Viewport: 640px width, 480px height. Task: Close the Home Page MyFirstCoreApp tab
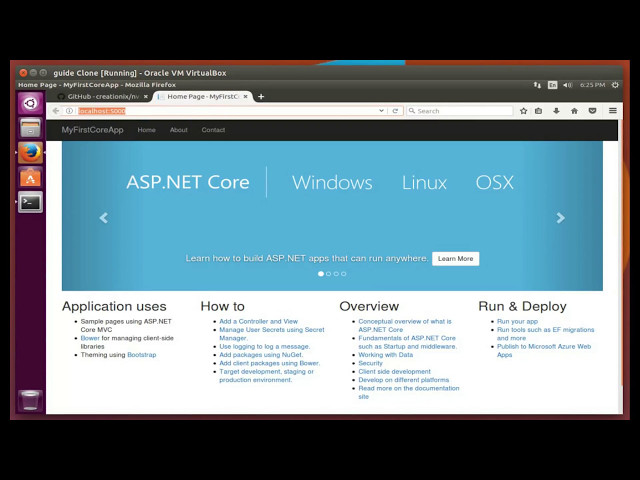pos(246,97)
